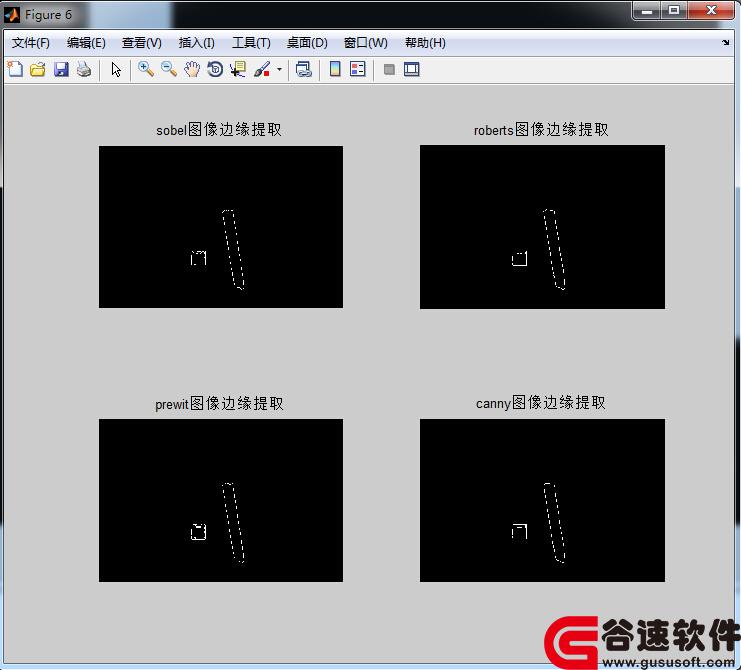Click the title 'sobel图像边缘提取'
The height and width of the screenshot is (670, 741).
(x=219, y=129)
